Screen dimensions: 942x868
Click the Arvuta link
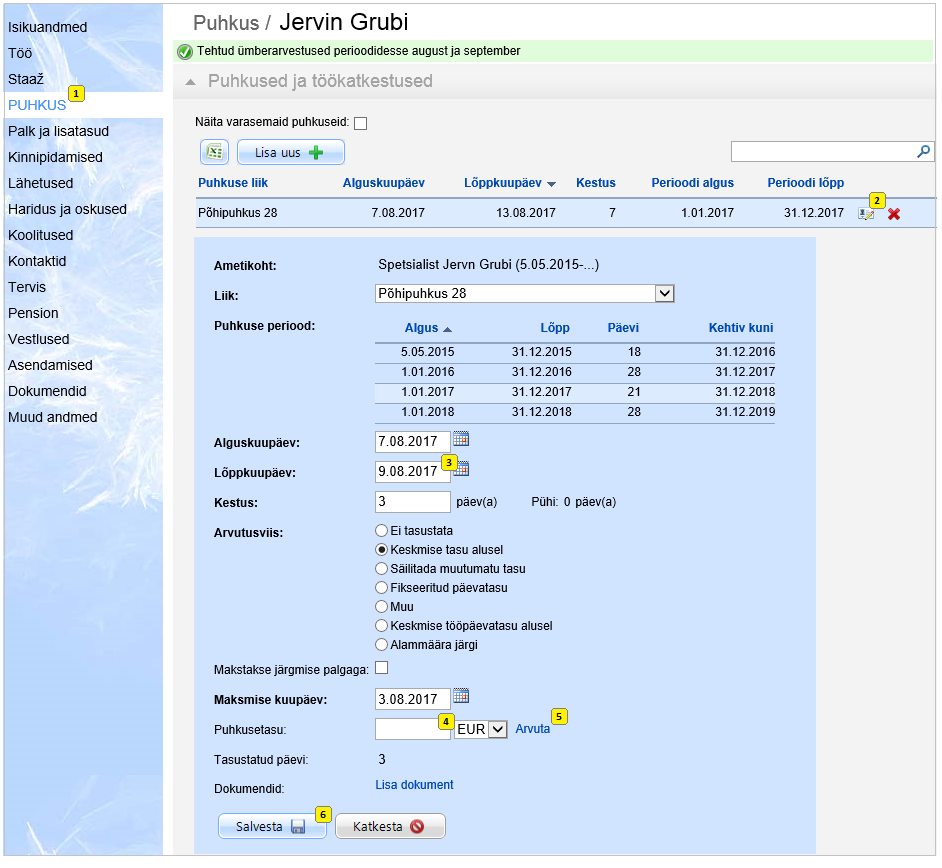pos(532,729)
